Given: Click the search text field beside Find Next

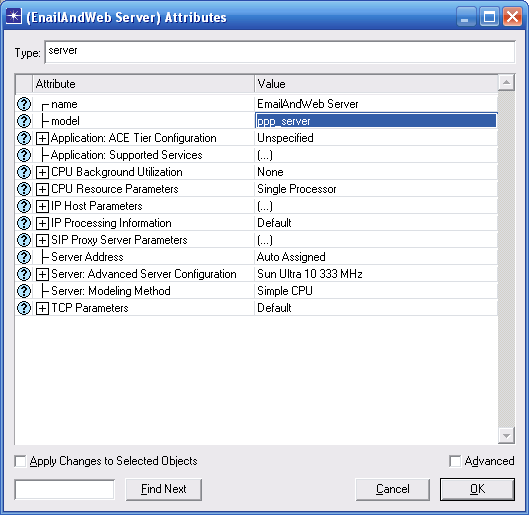Looking at the screenshot, I should [64, 489].
